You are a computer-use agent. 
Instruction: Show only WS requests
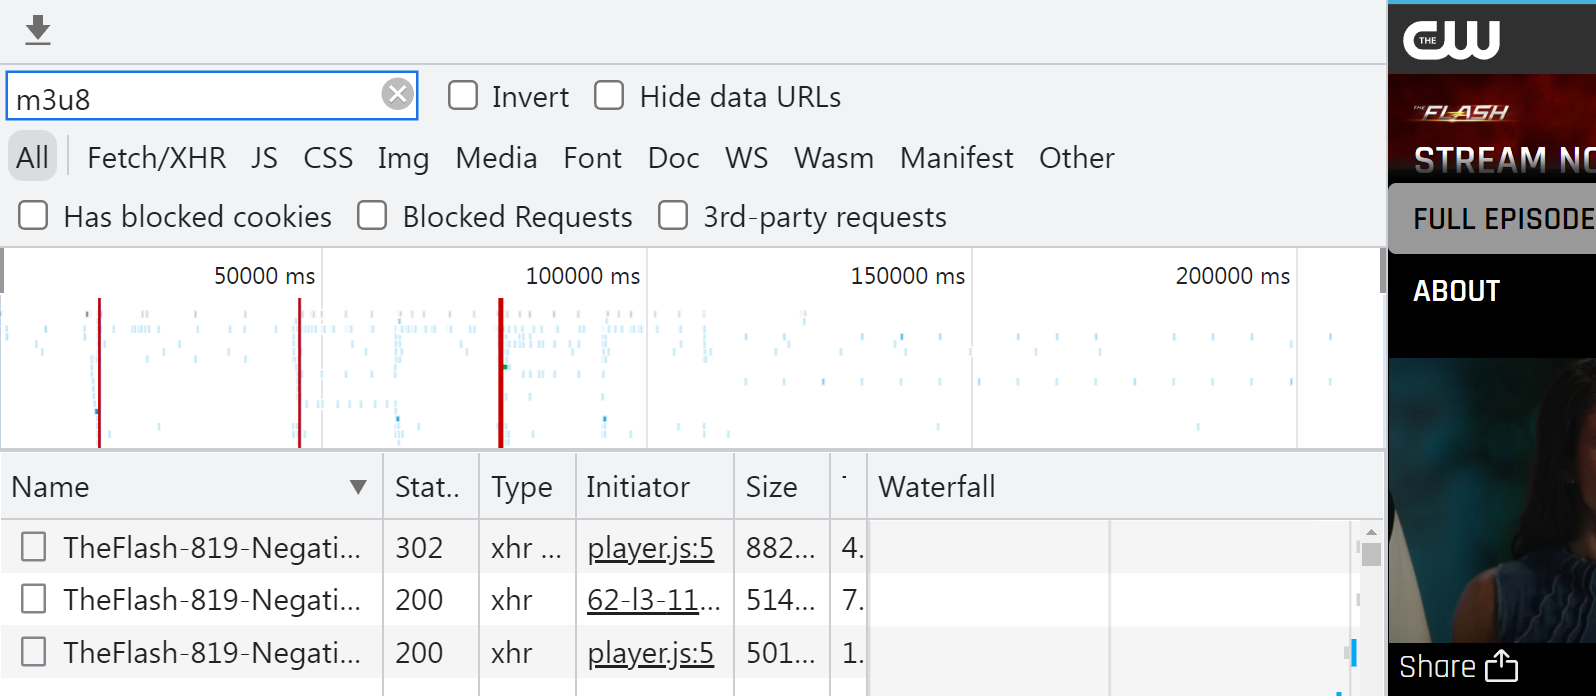coord(746,158)
